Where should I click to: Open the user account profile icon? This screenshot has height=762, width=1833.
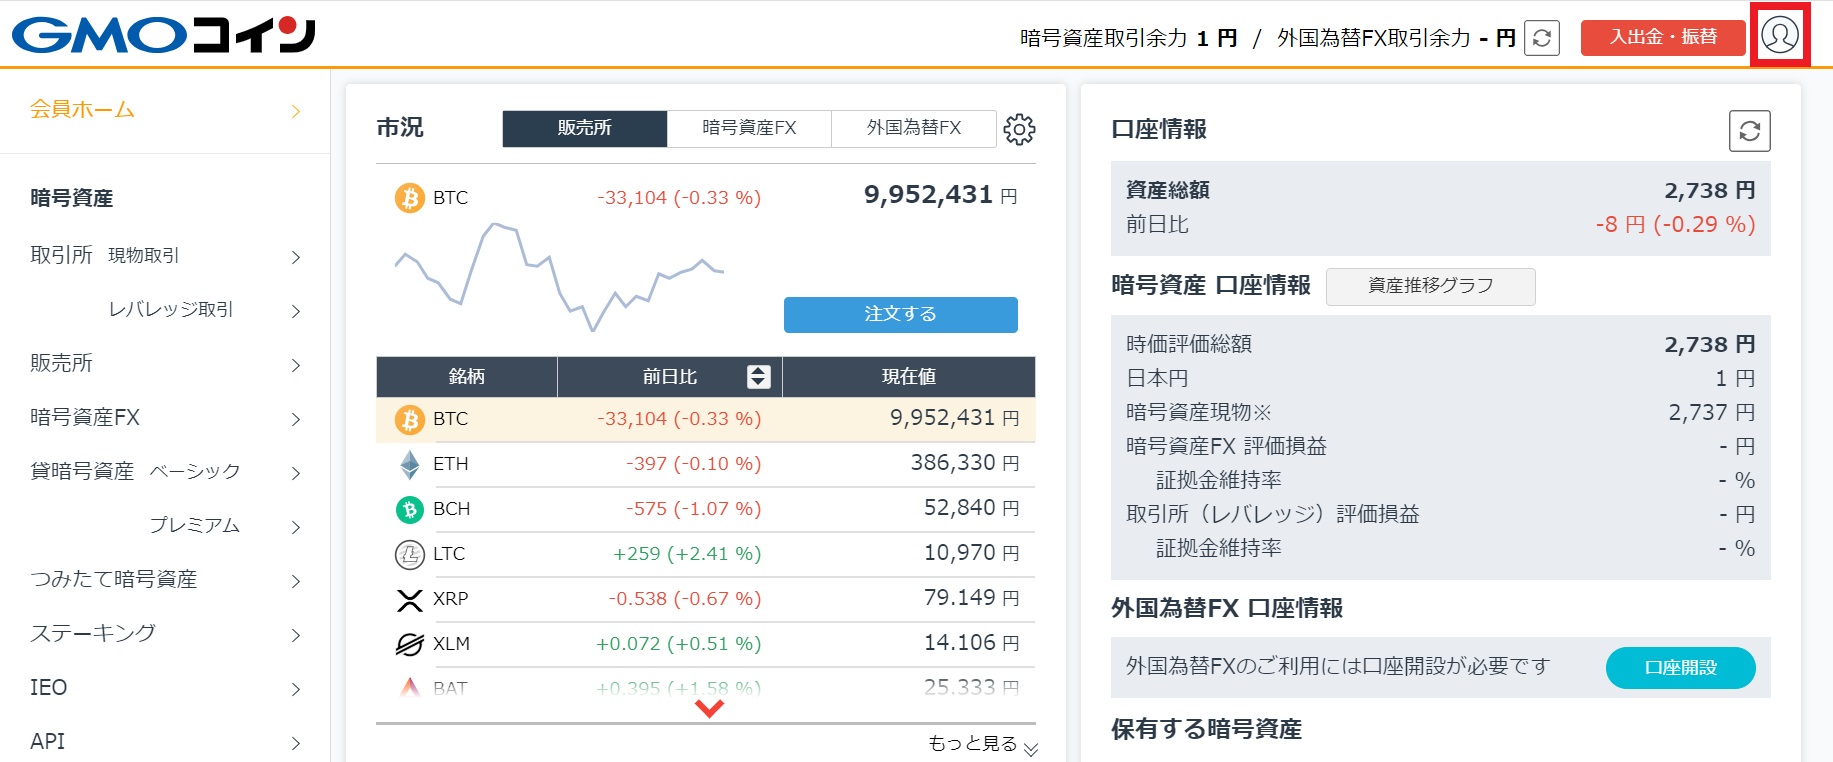click(1780, 35)
